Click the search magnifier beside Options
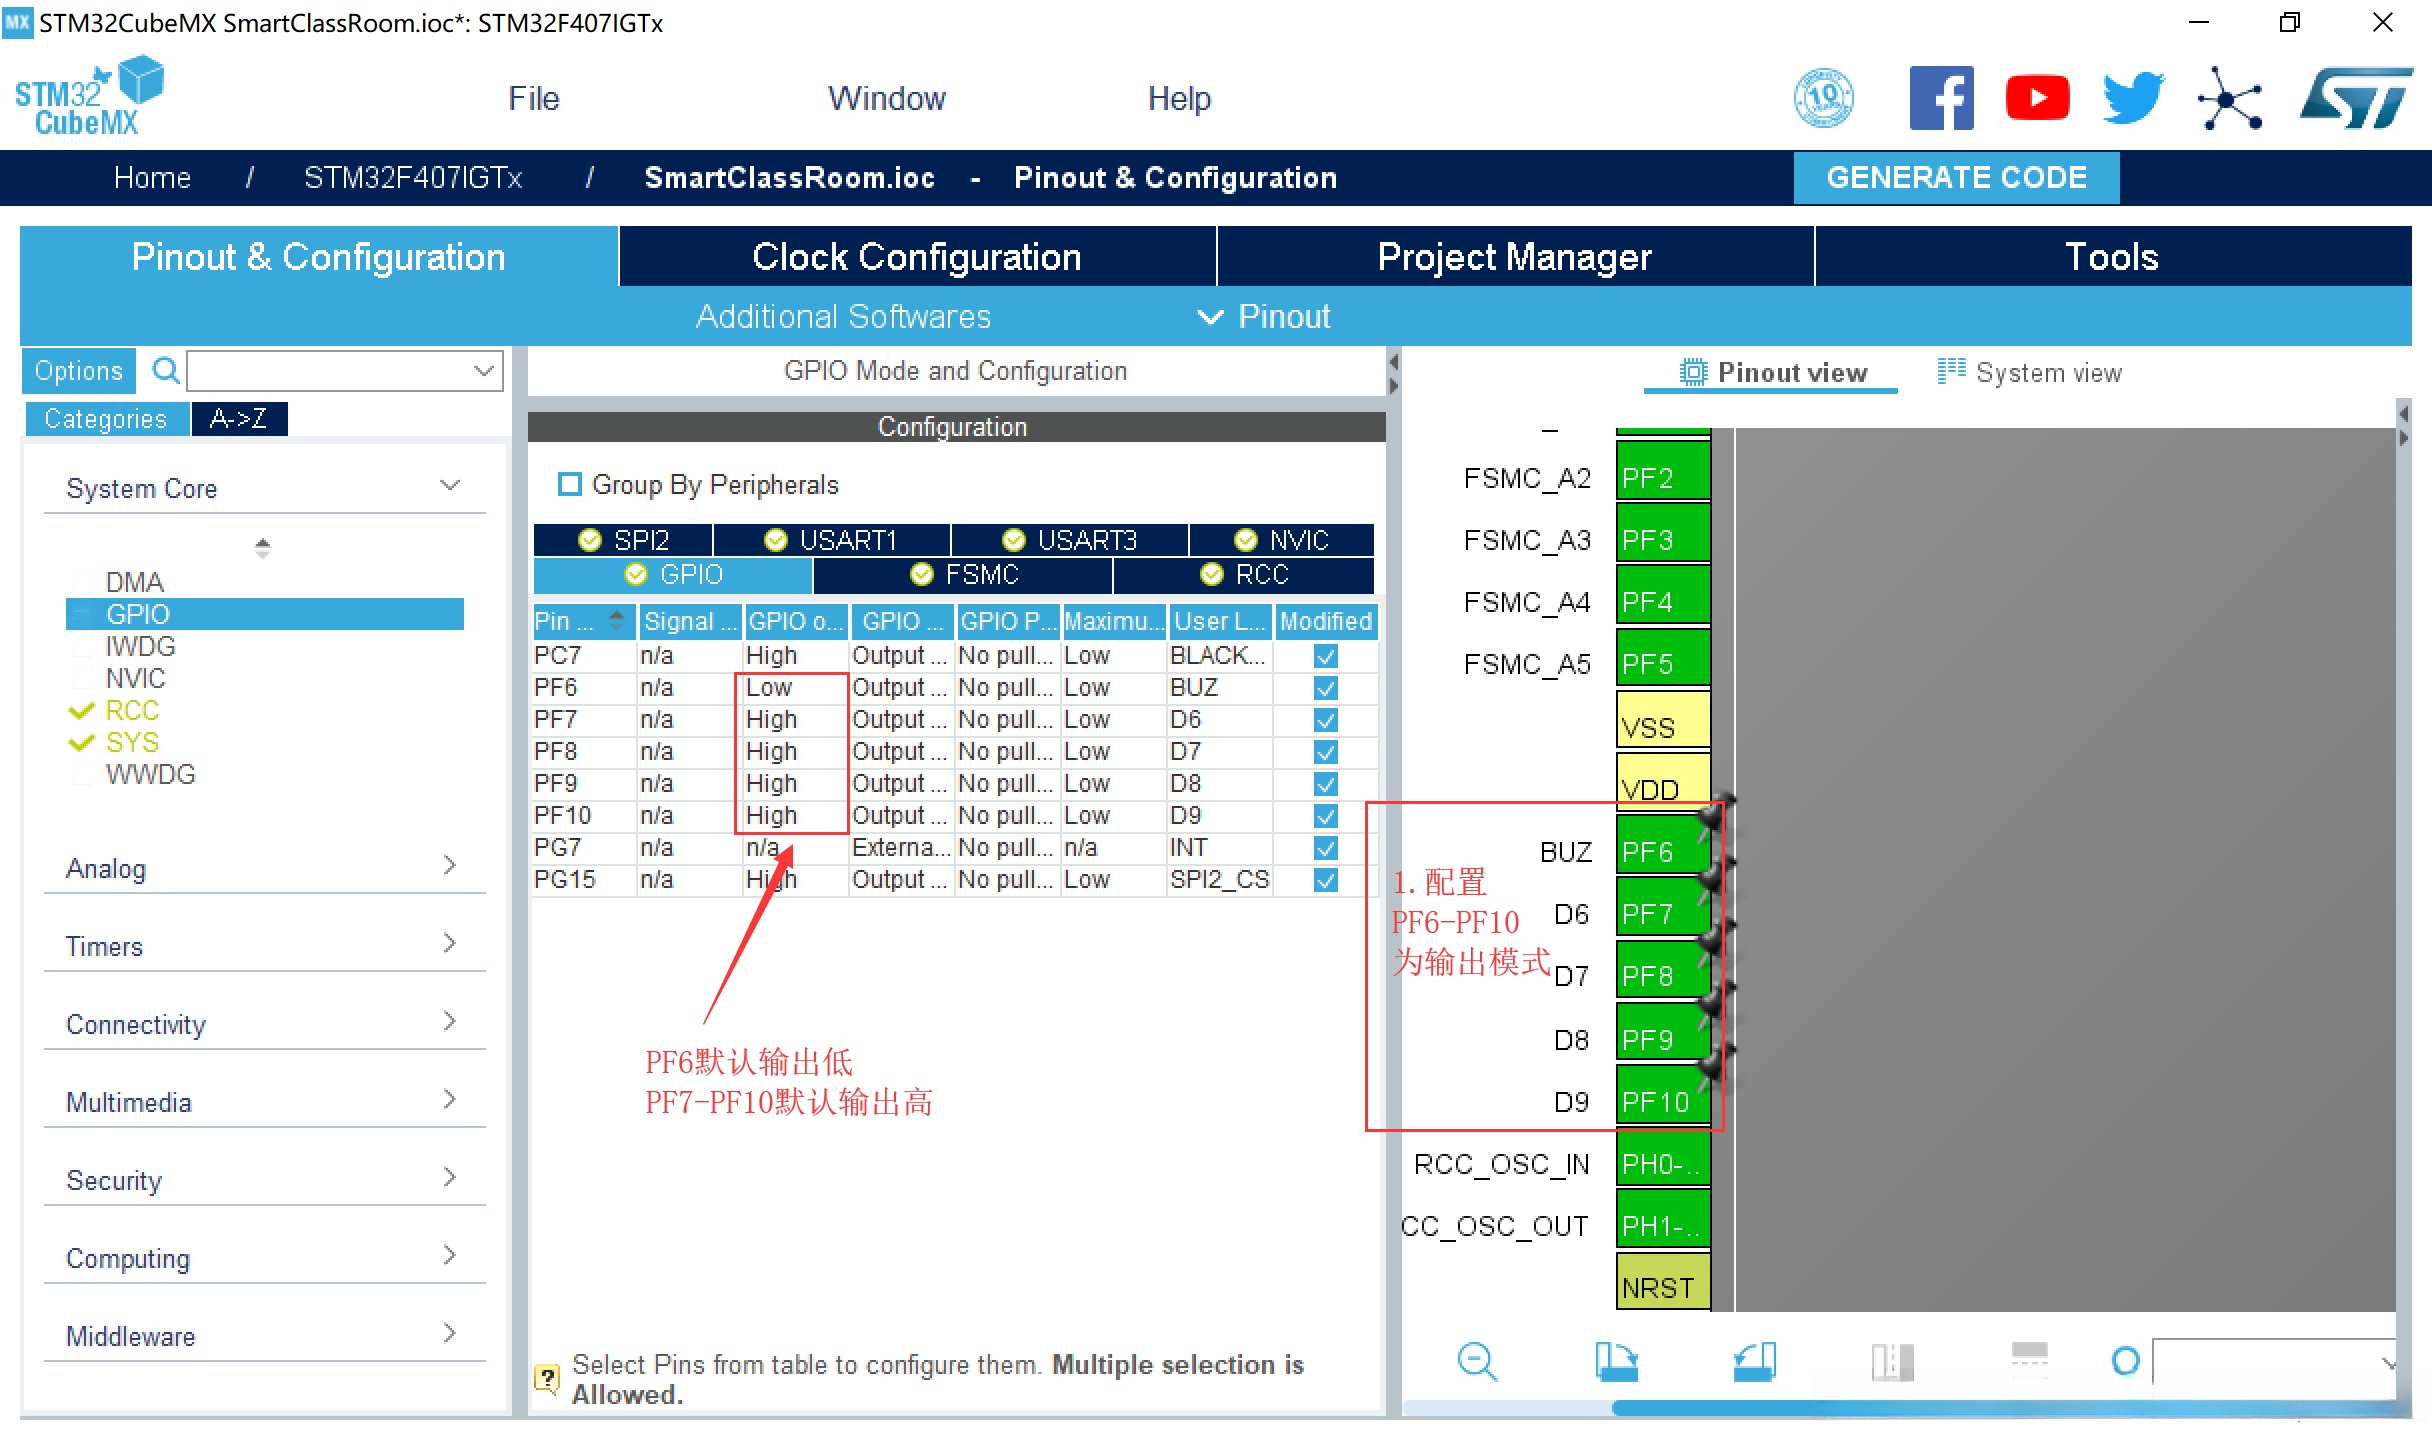Image resolution: width=2432 pixels, height=1440 pixels. click(x=165, y=371)
